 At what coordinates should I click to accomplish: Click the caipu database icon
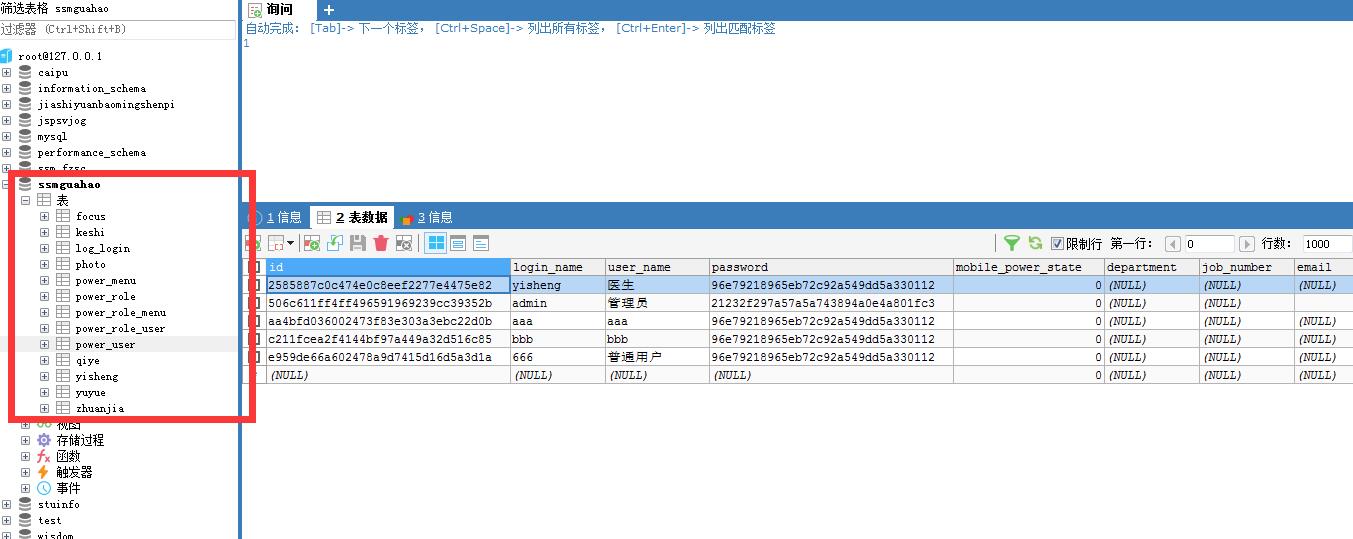25,72
